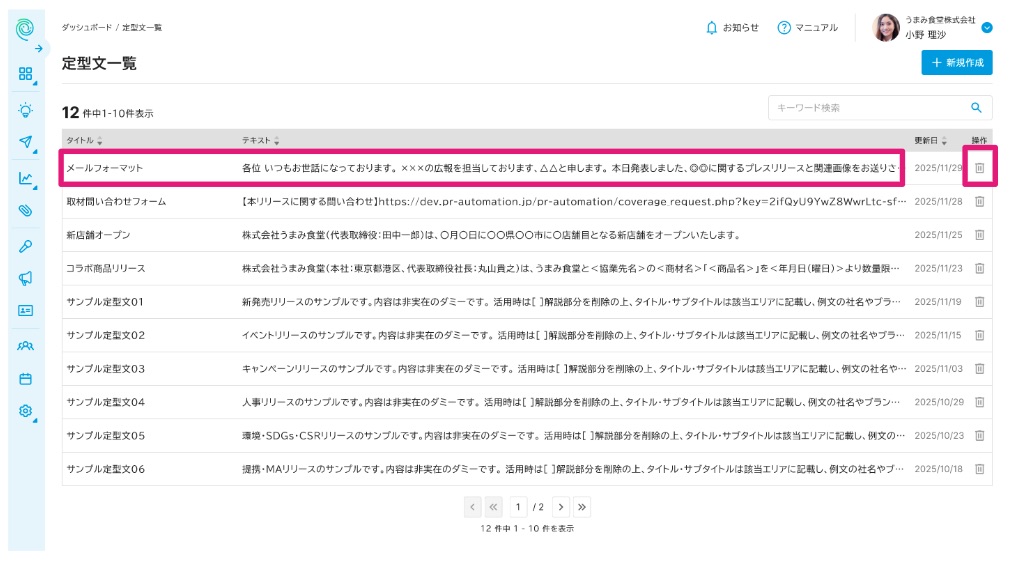Jump to the last page of templates

click(582, 507)
